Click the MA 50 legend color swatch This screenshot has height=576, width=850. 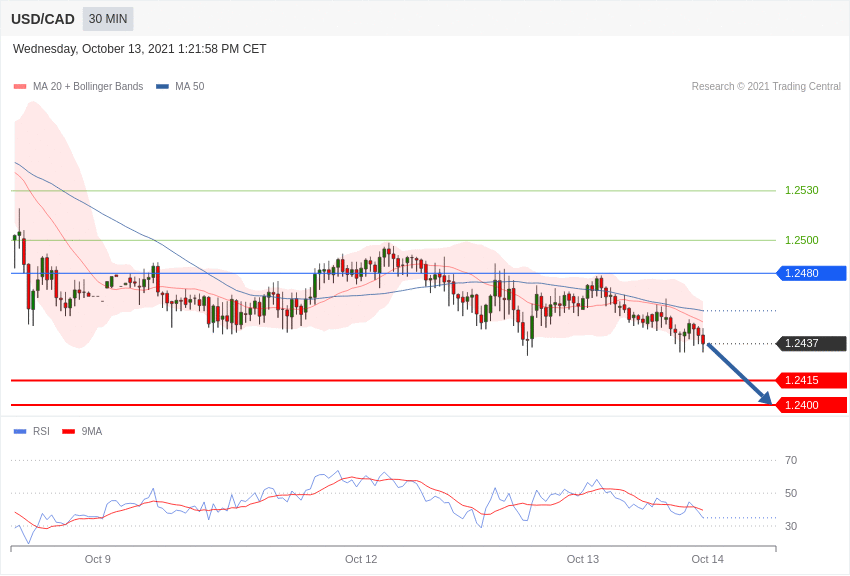click(162, 86)
